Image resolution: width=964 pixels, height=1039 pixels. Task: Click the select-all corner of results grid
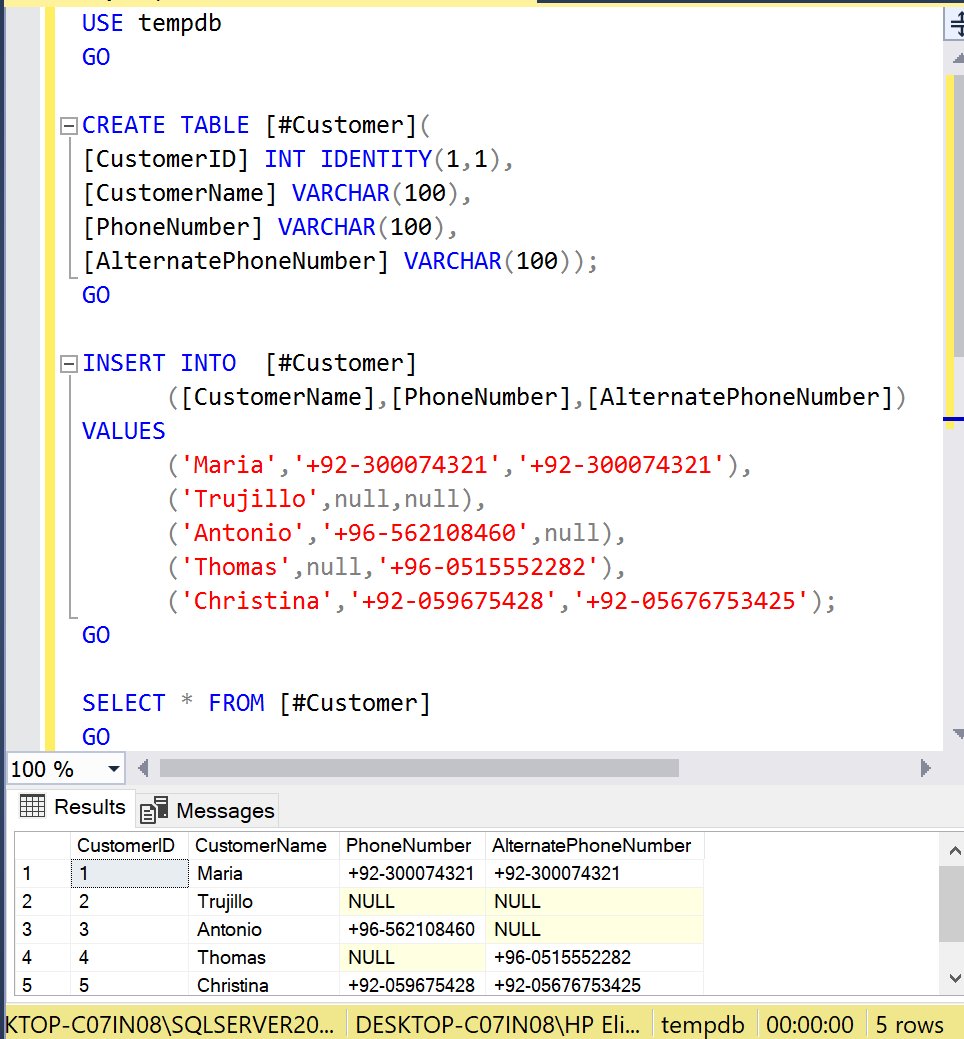(x=40, y=846)
